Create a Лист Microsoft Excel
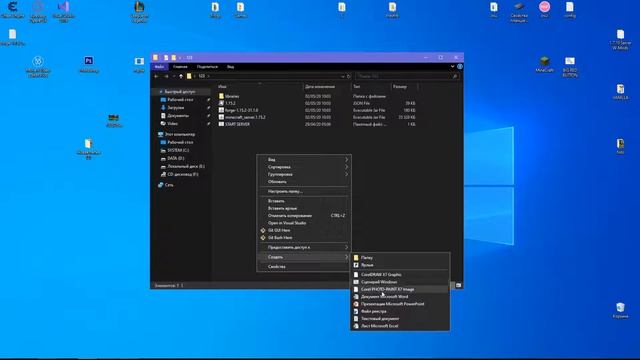 click(x=400, y=326)
